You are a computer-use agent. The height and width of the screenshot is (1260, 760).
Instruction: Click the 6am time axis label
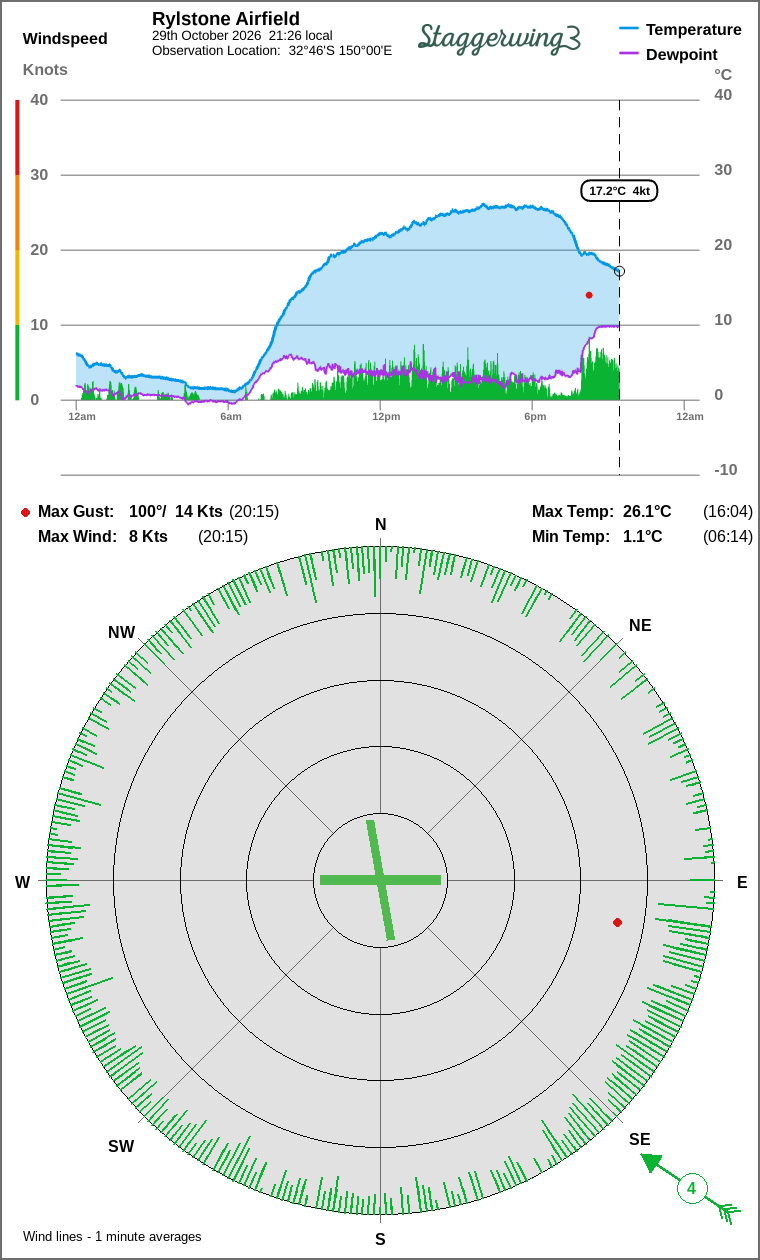click(231, 416)
